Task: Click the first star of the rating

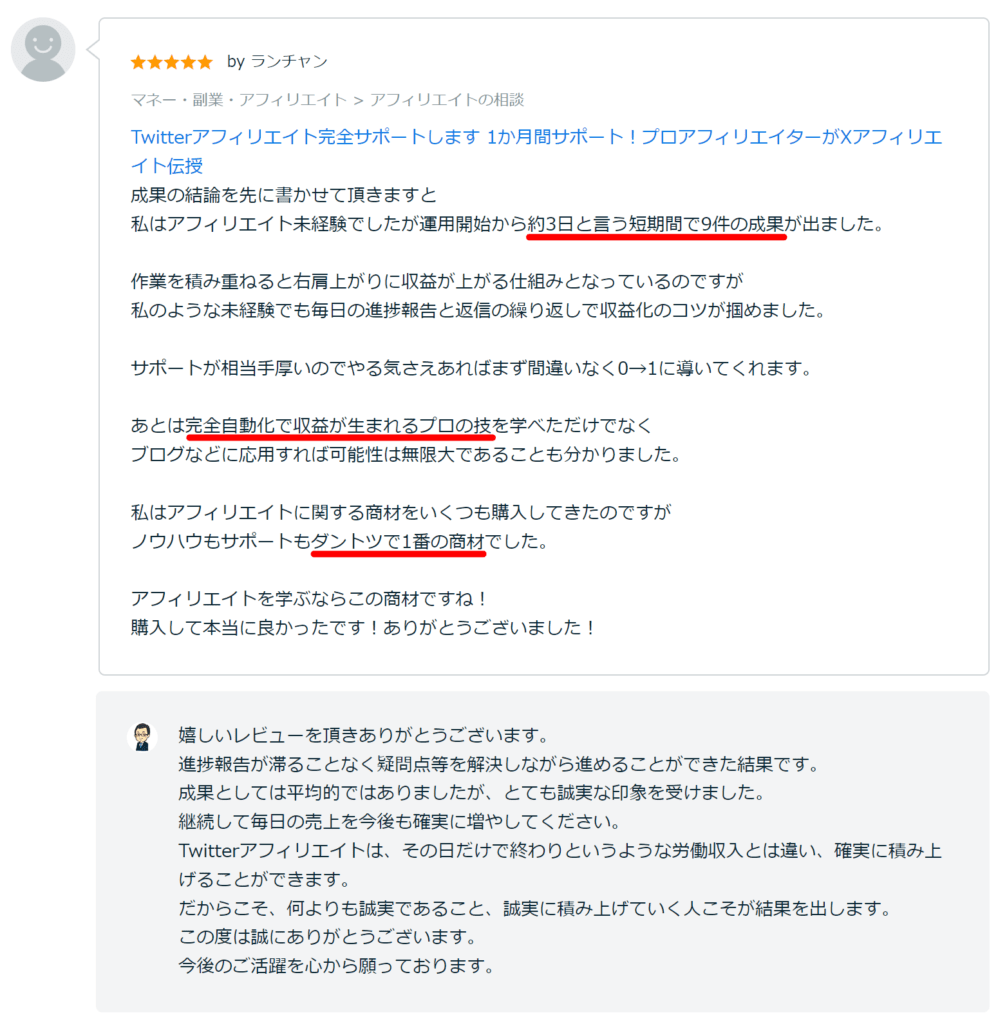Action: [139, 61]
